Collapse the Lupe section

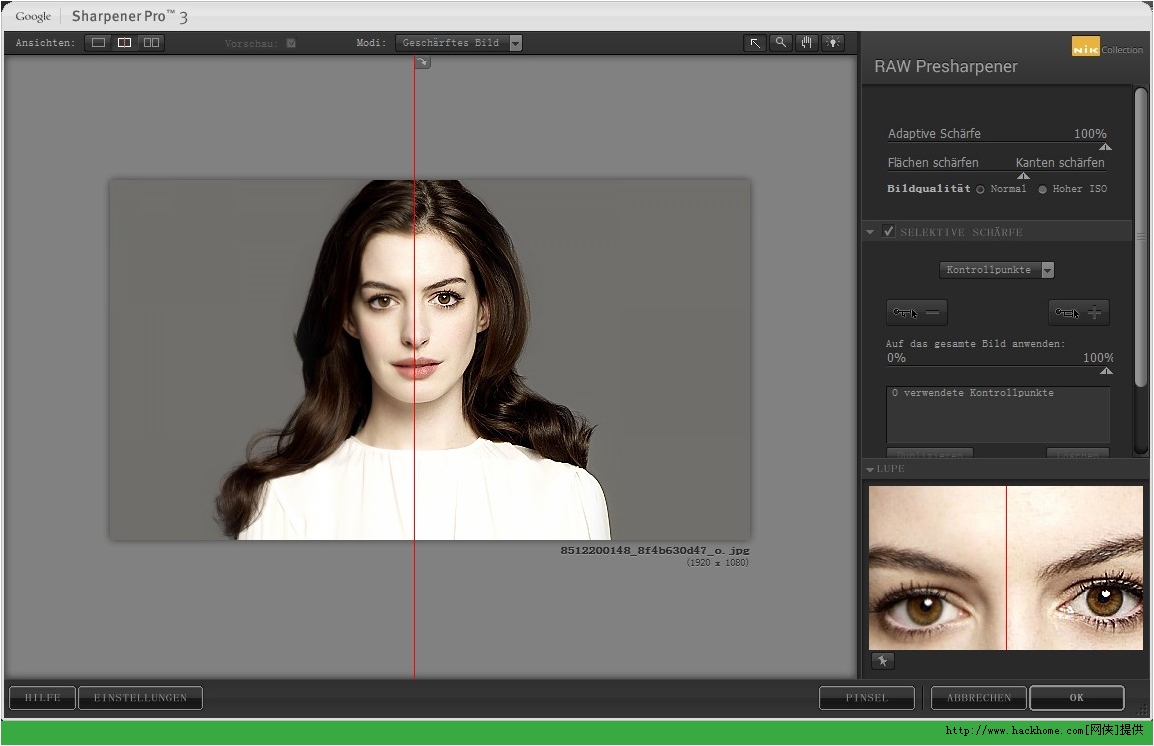coord(871,469)
